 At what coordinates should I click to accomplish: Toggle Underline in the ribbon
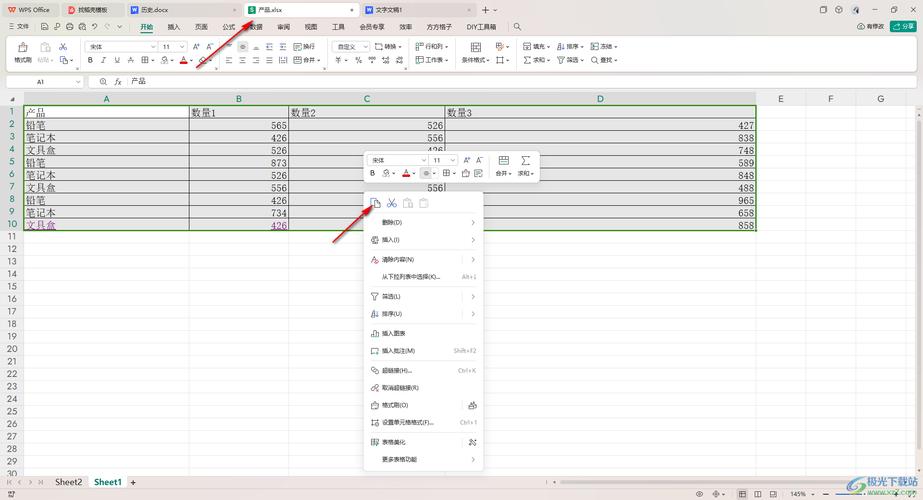coord(117,60)
